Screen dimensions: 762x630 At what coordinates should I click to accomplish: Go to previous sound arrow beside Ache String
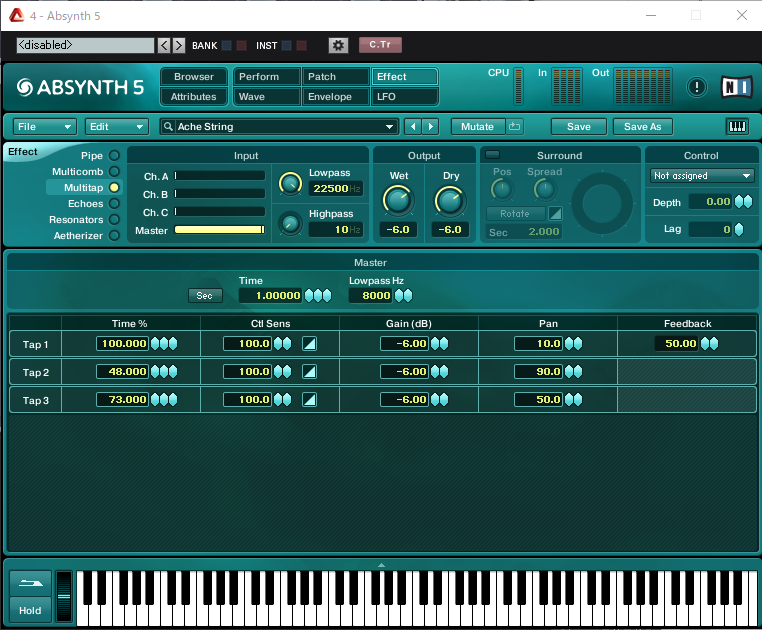coord(413,126)
